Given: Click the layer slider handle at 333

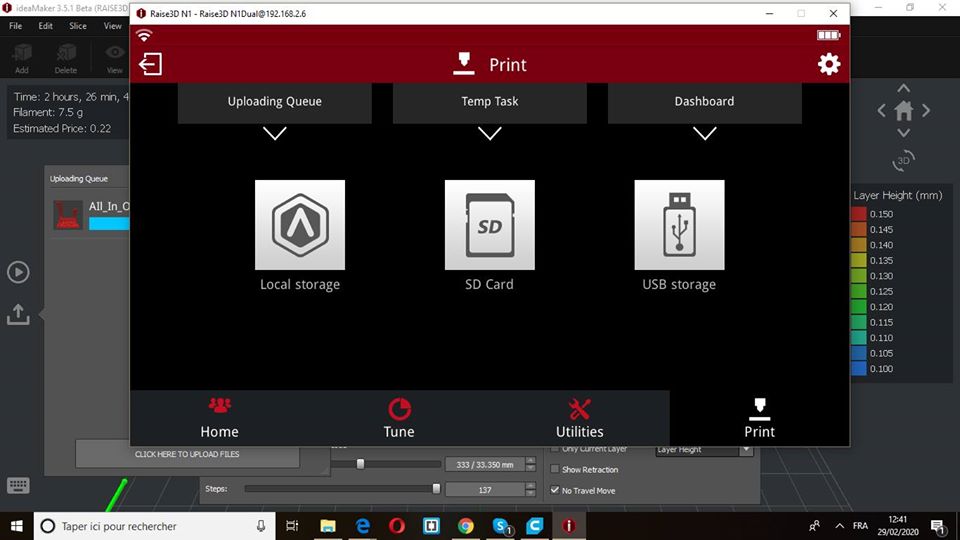Looking at the screenshot, I should click(x=361, y=464).
